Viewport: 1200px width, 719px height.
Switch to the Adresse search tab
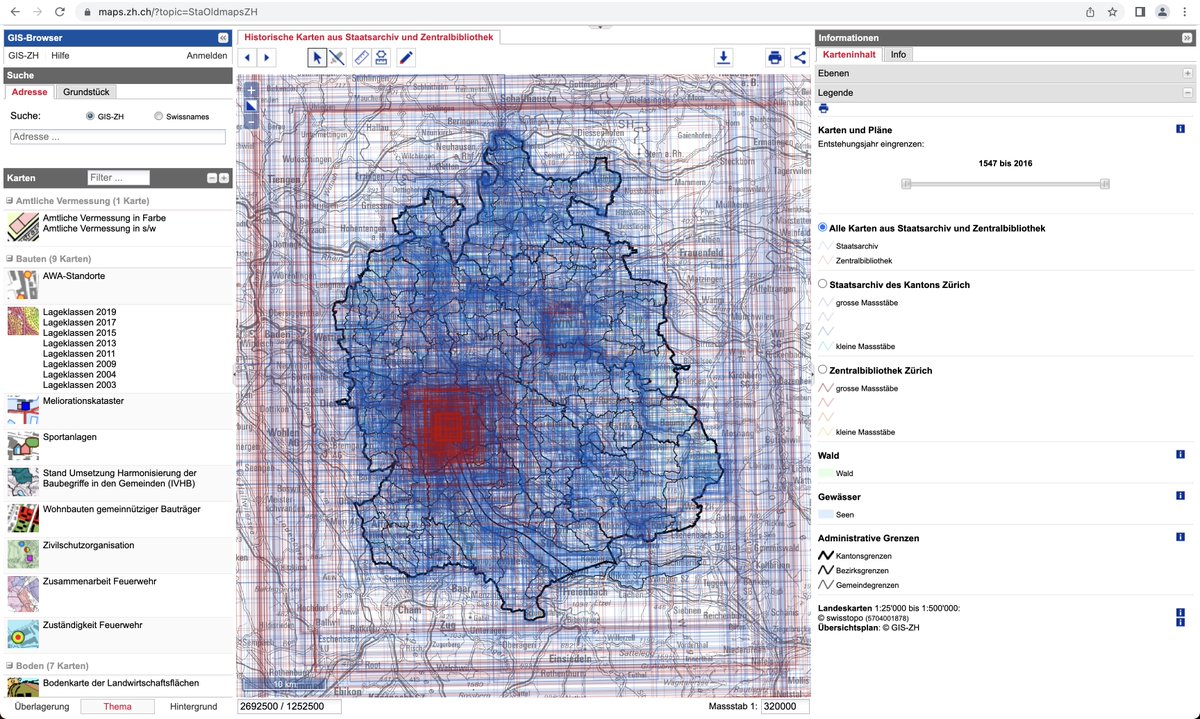coord(29,92)
